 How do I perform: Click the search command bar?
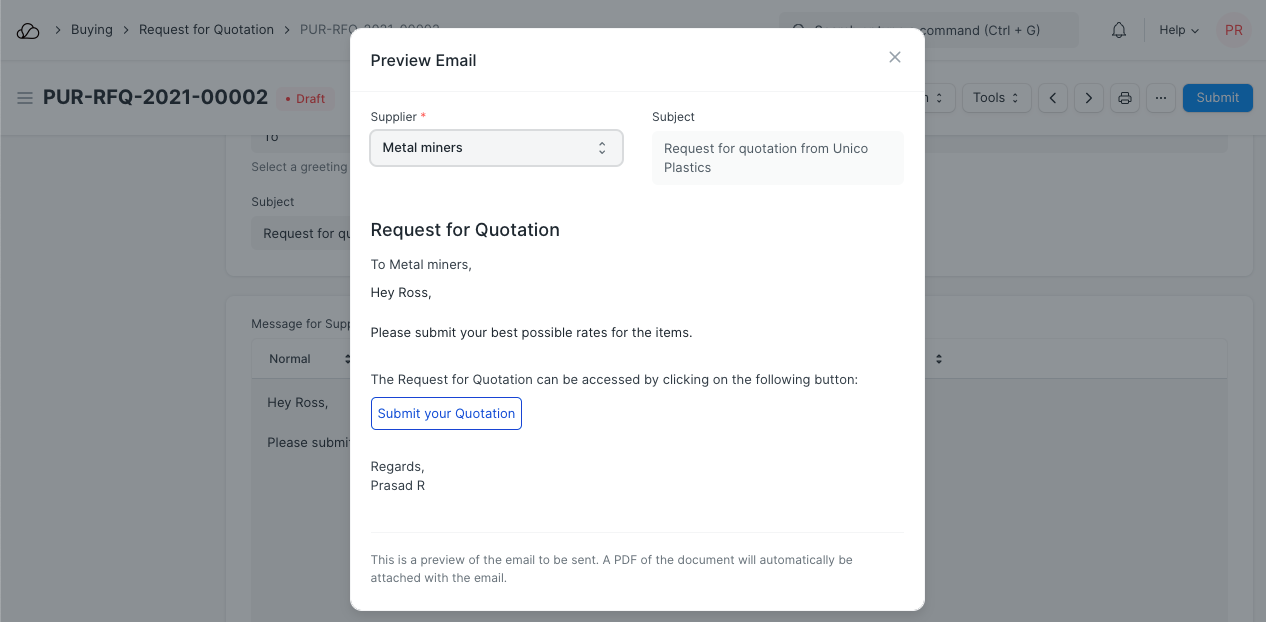point(1000,30)
